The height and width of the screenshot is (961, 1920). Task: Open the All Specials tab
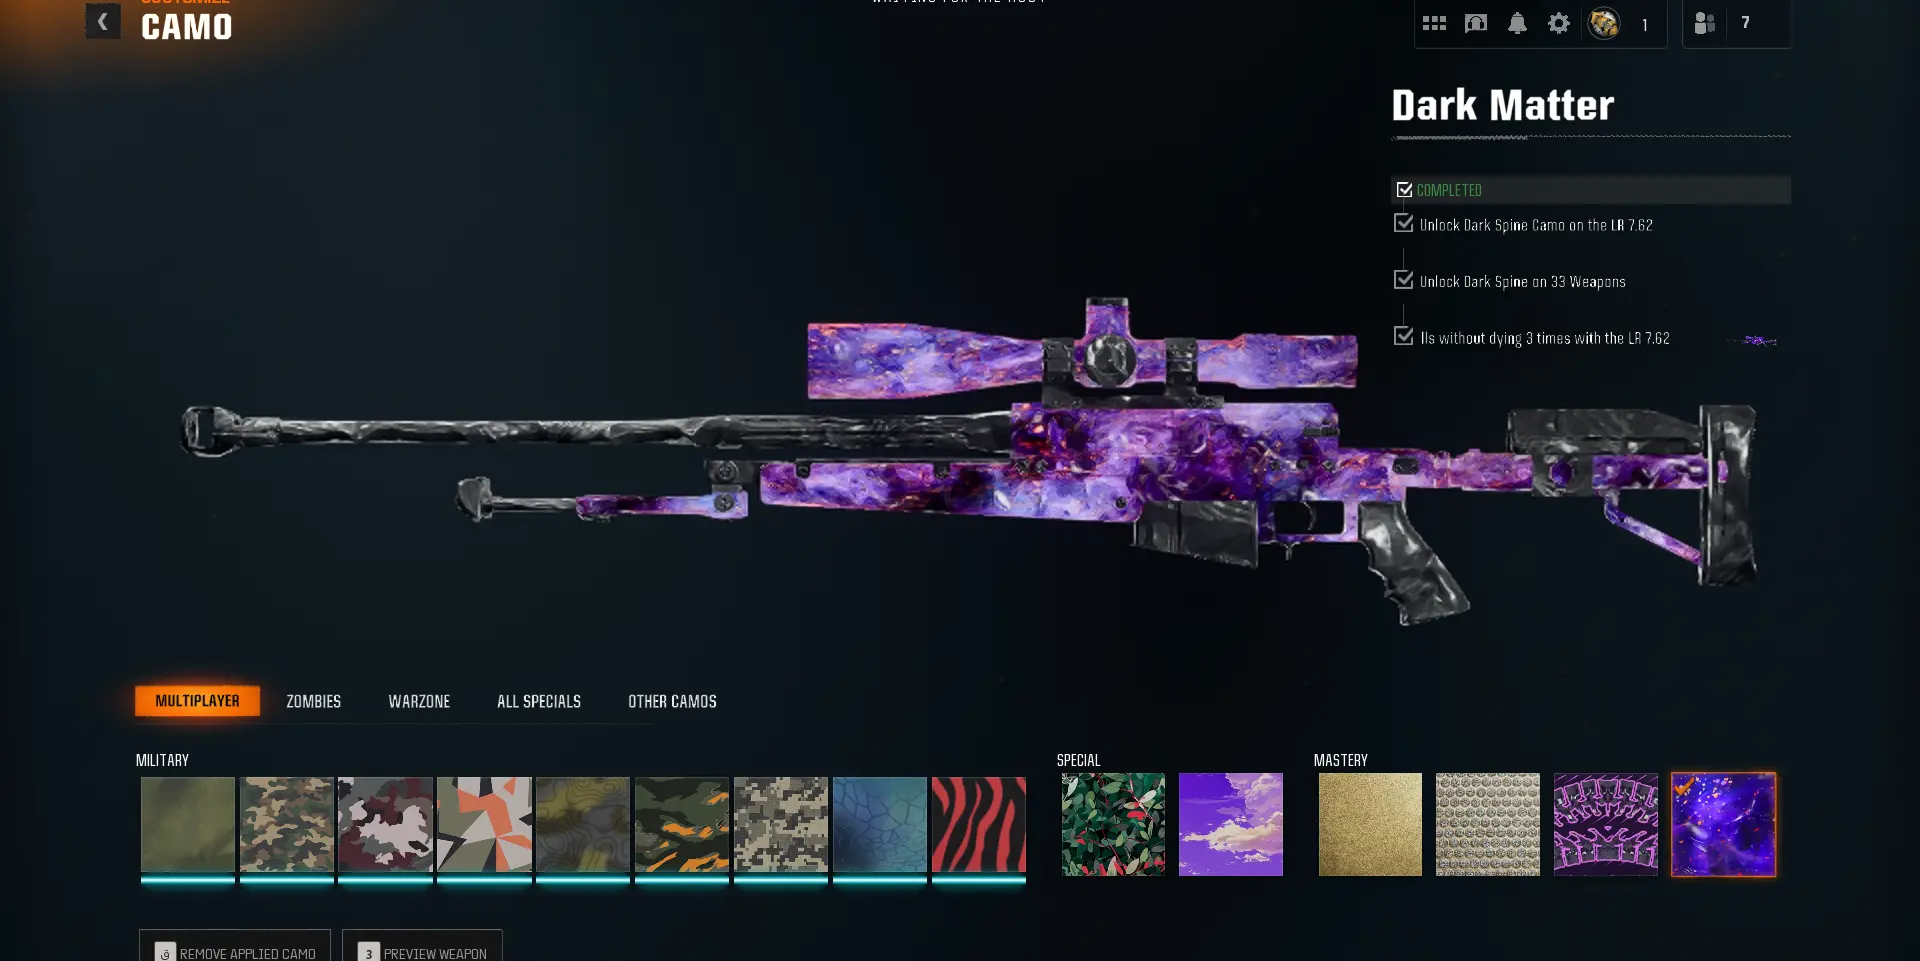coord(539,701)
